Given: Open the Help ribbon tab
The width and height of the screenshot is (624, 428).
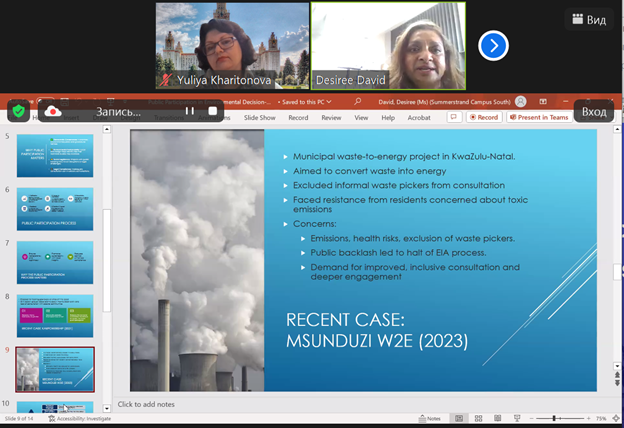Looking at the screenshot, I should (388, 118).
